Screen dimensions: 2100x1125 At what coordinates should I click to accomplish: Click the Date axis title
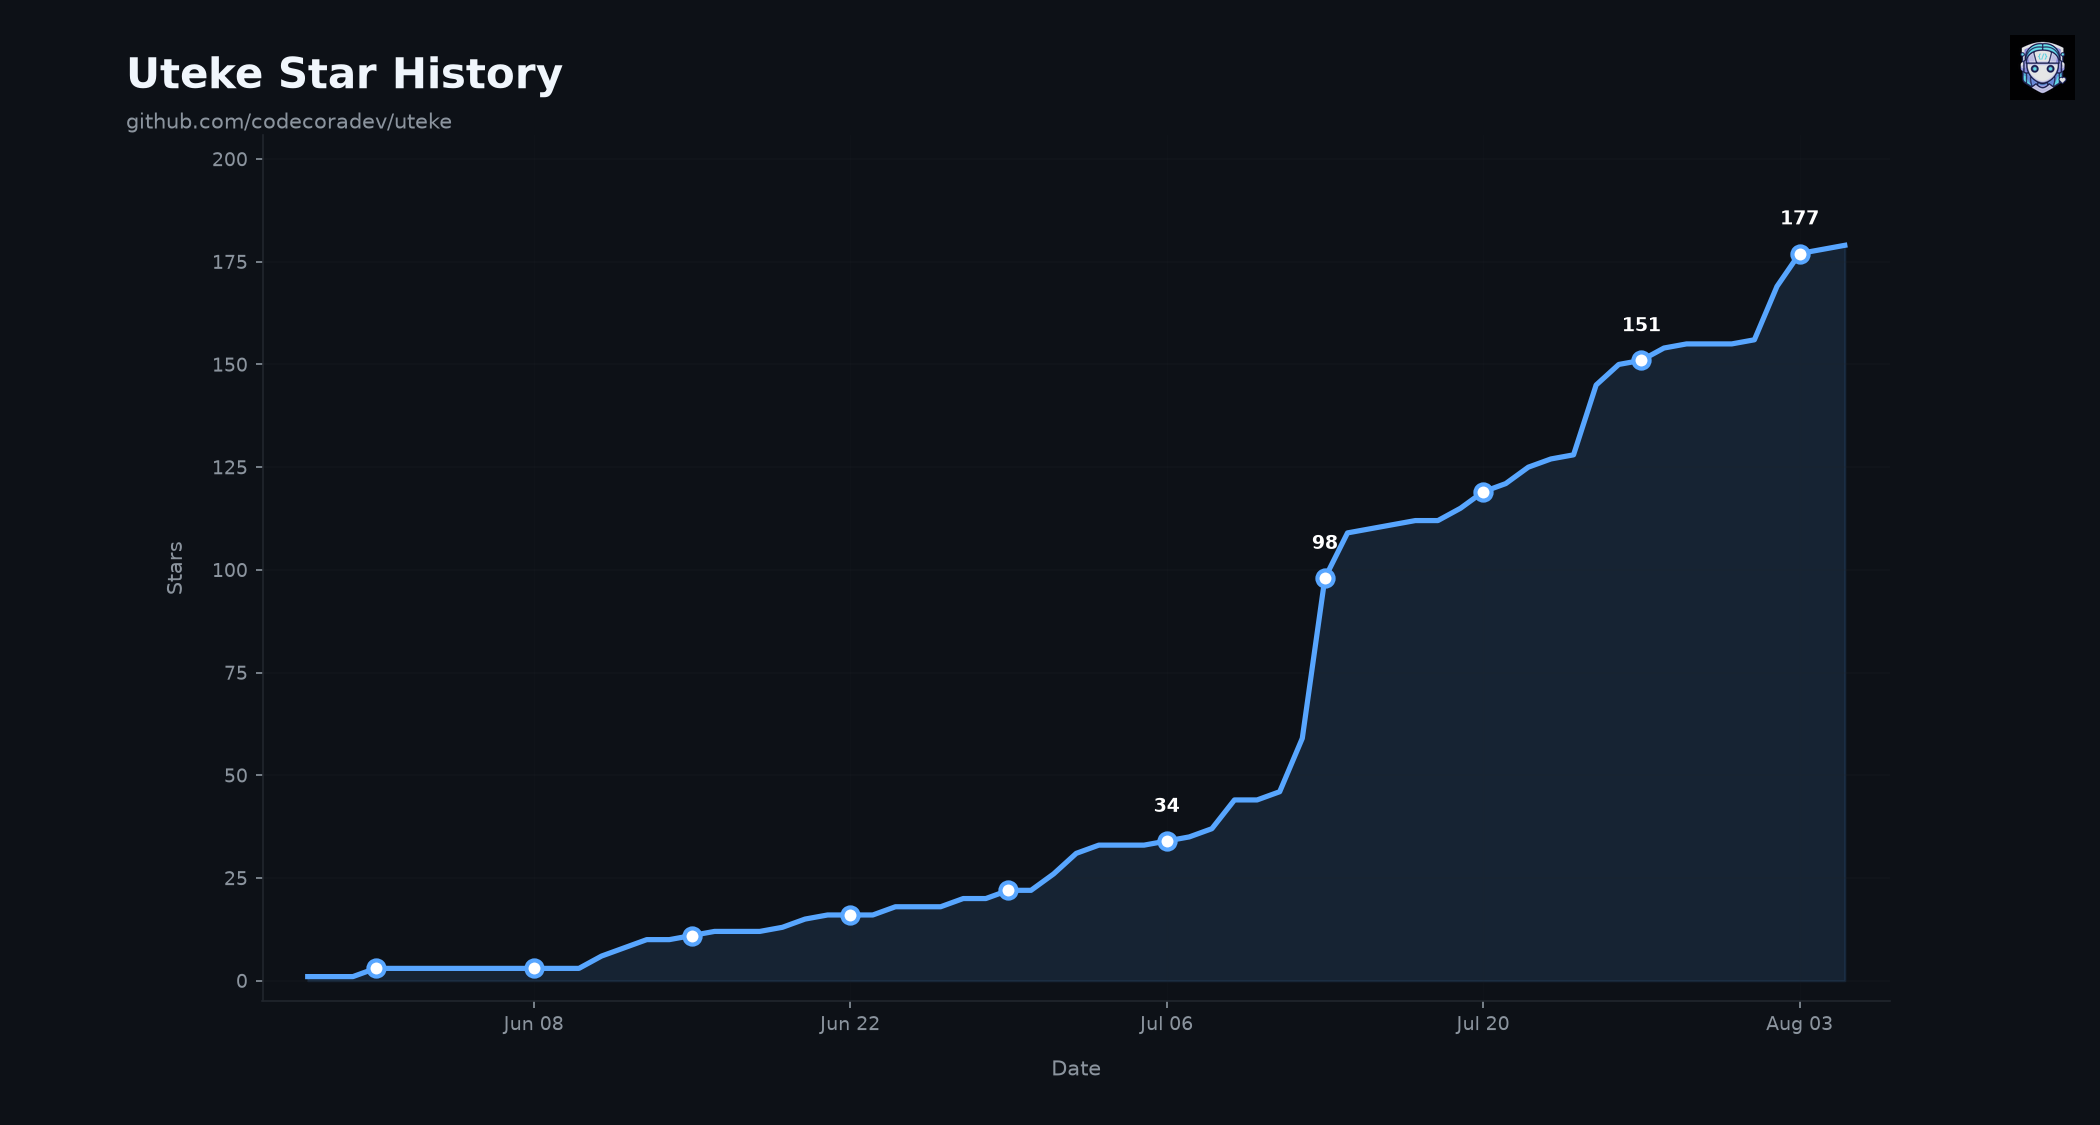coord(1076,1068)
